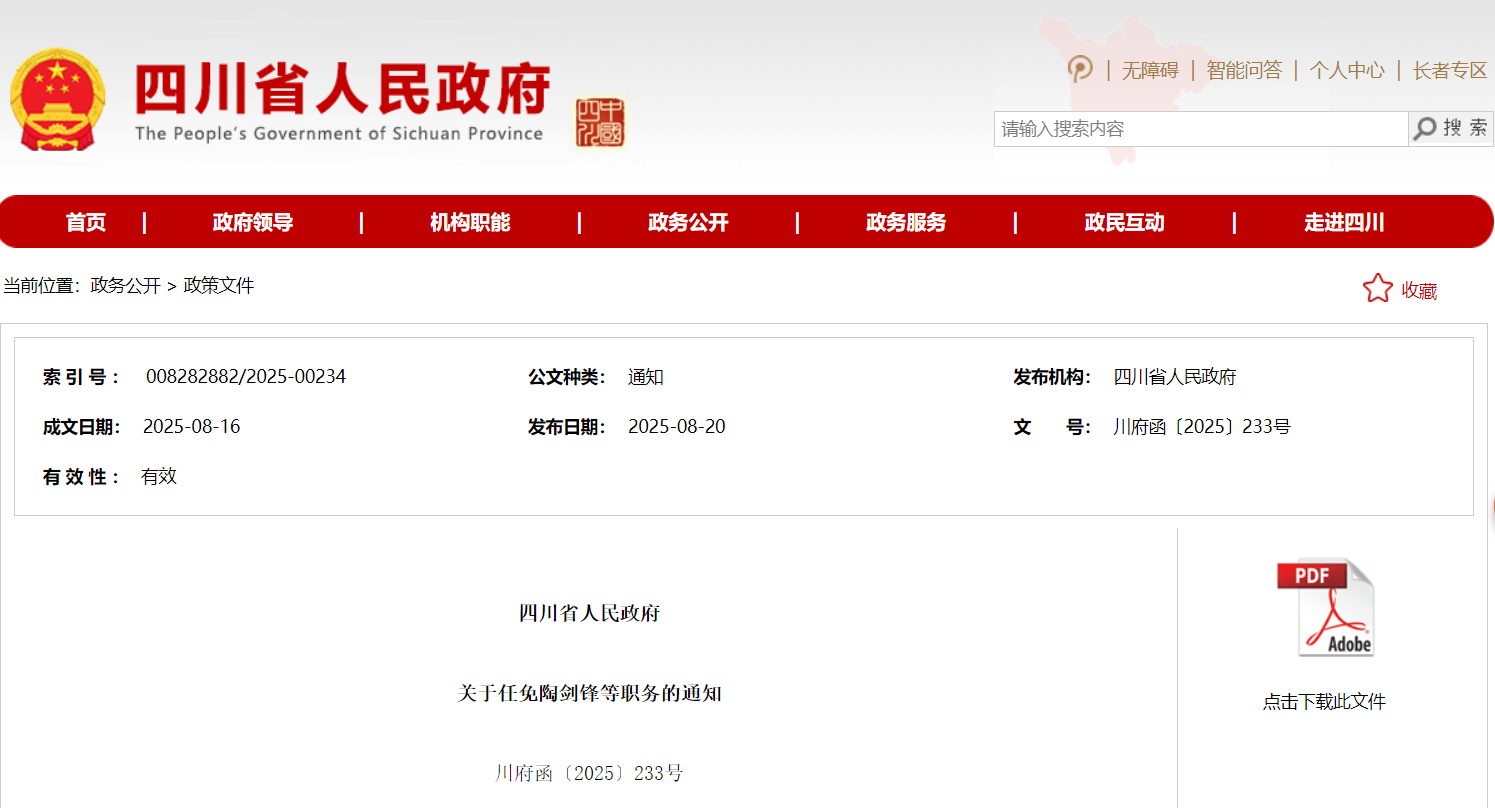The width and height of the screenshot is (1495, 808).
Task: Navigate to 政民互动 section
Action: point(1124,222)
